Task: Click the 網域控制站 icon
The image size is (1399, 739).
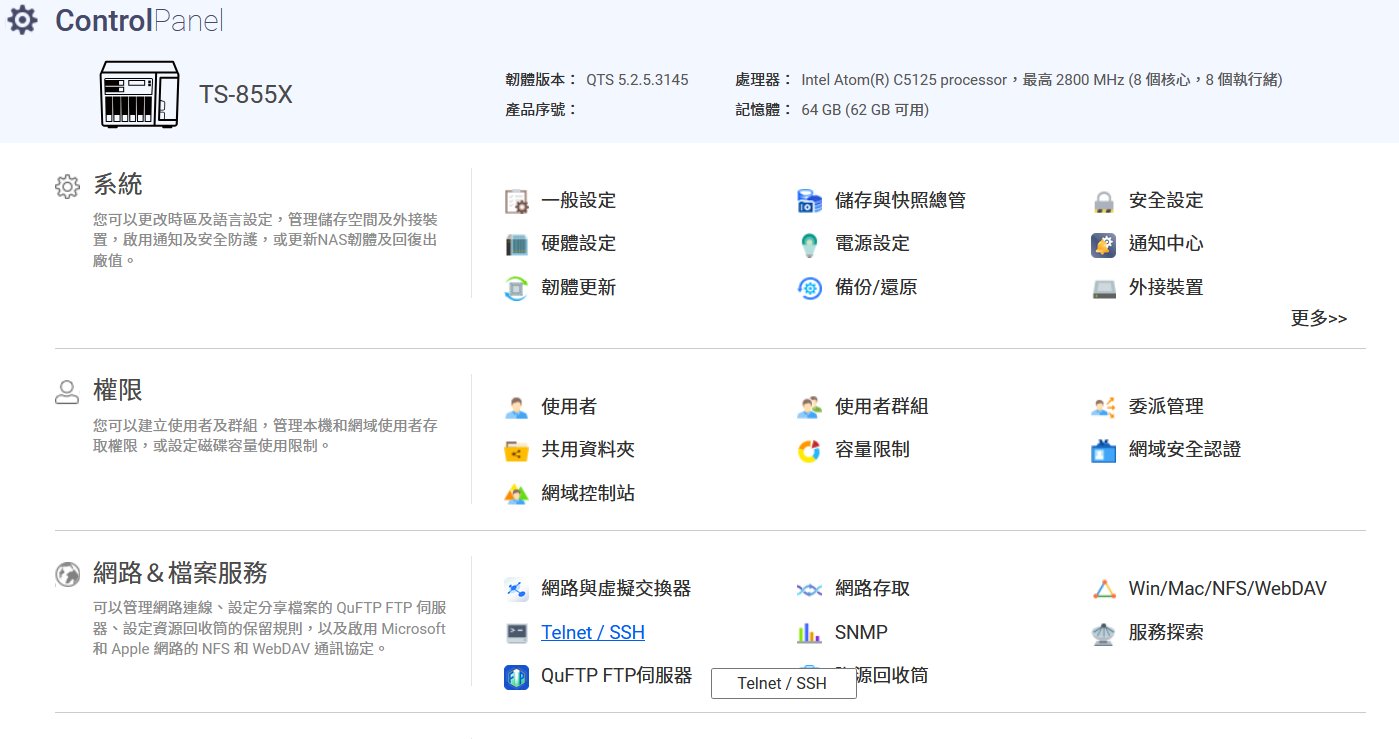Action: coord(516,494)
